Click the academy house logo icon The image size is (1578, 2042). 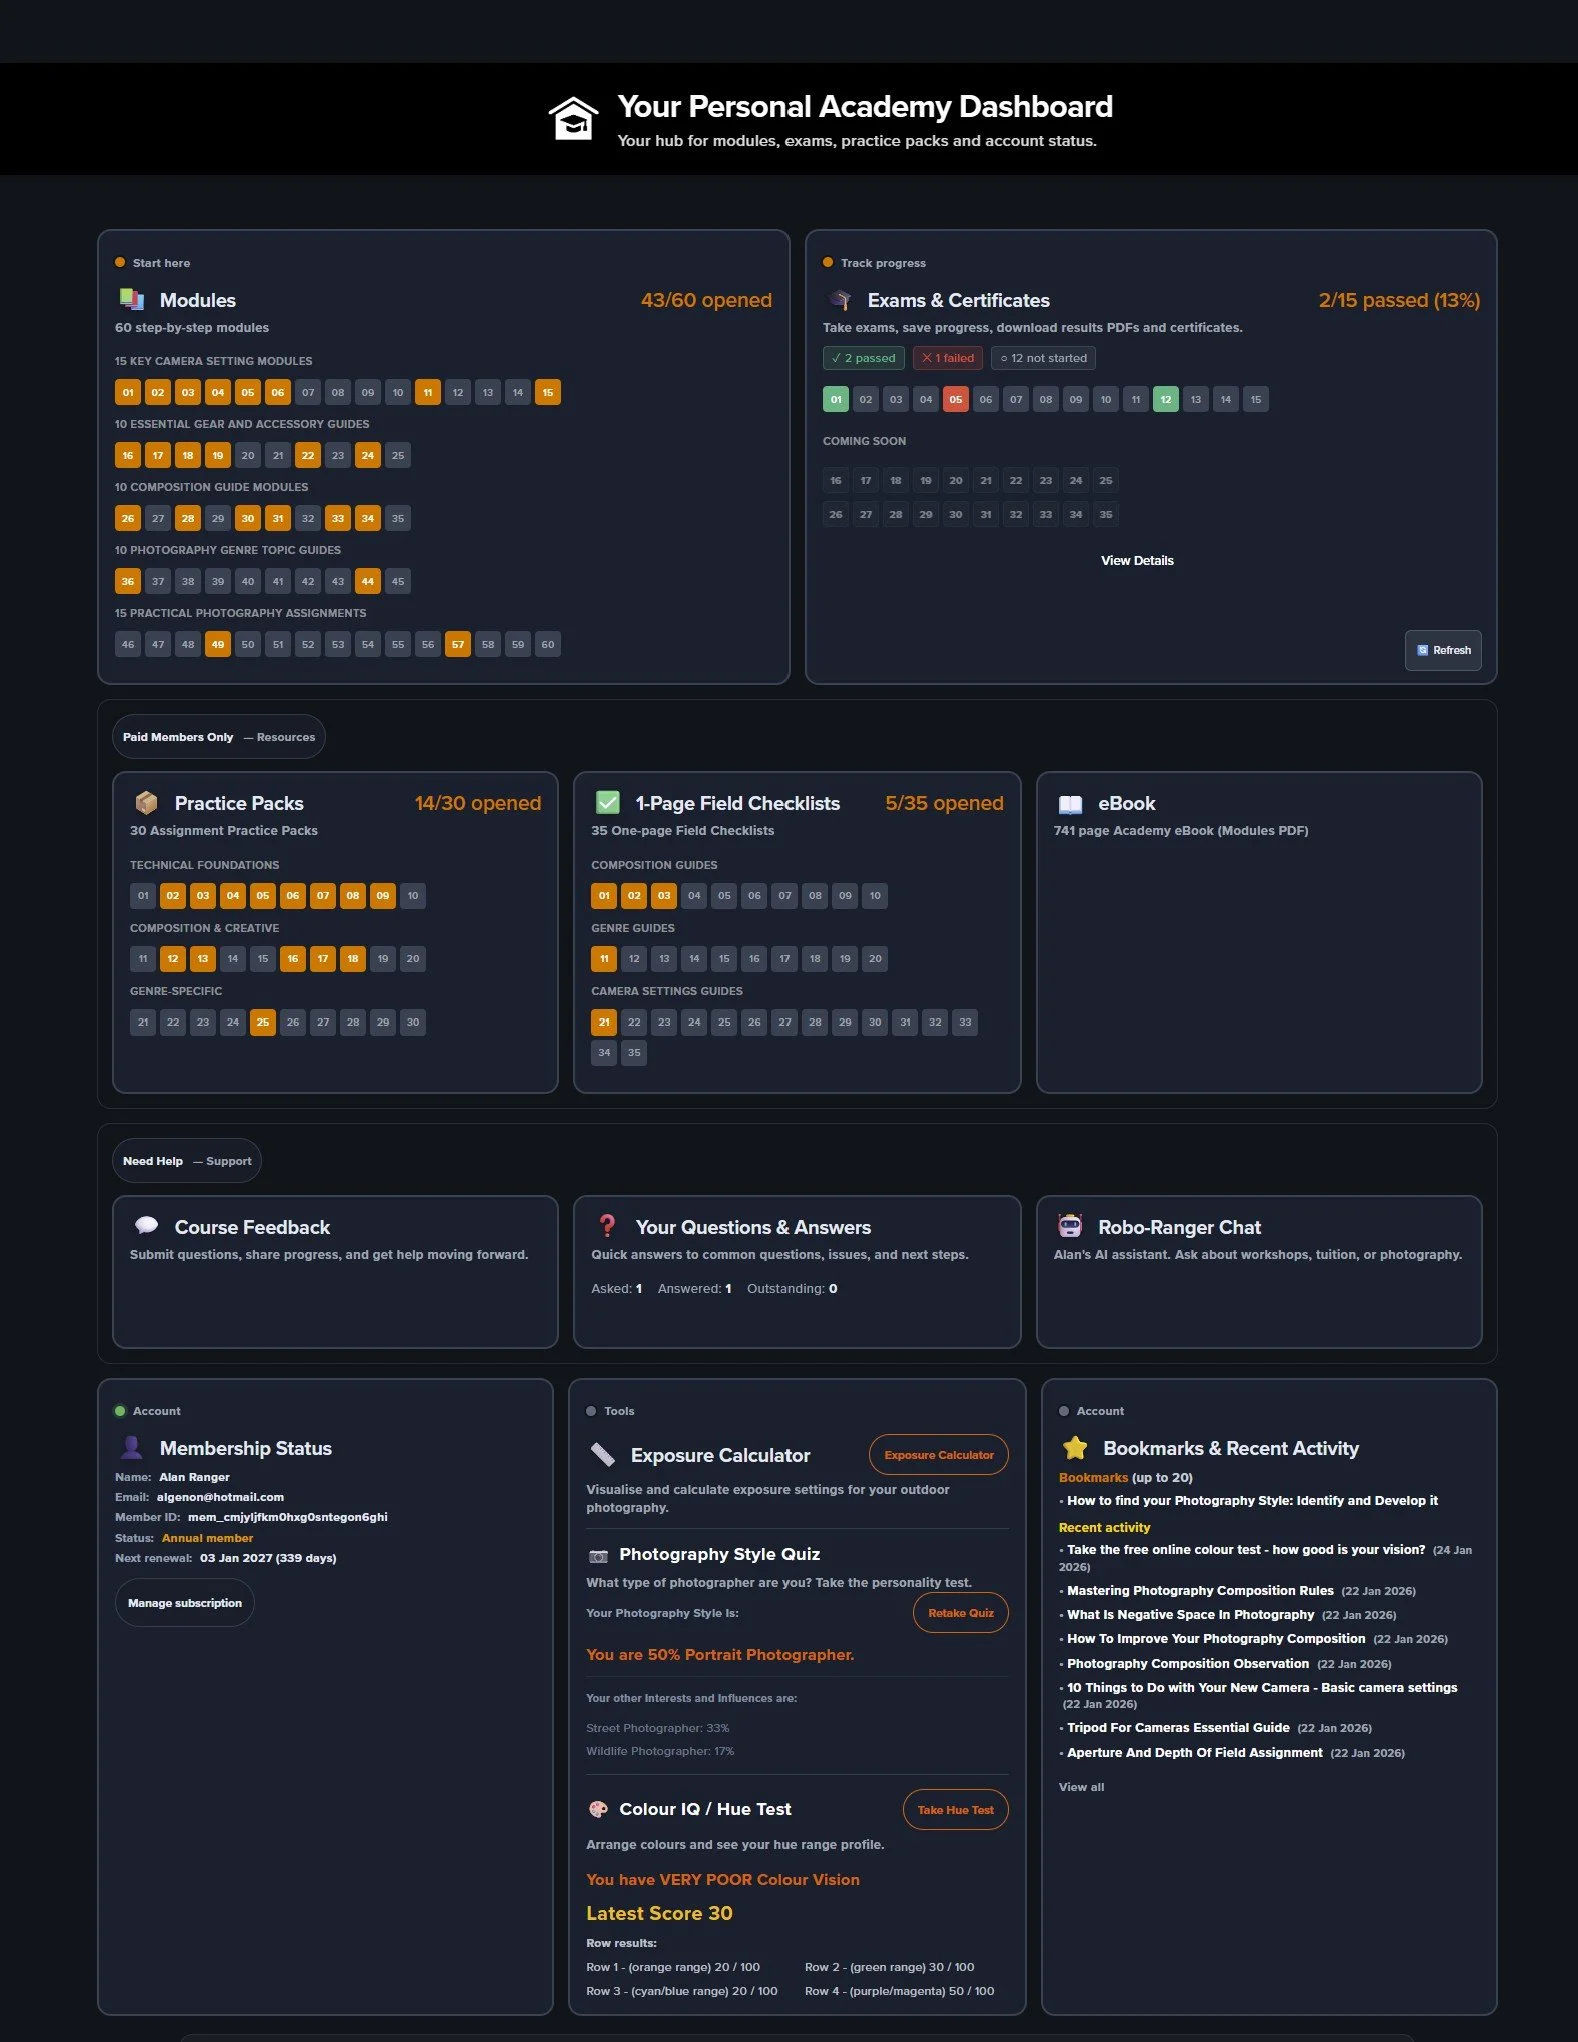coord(573,119)
